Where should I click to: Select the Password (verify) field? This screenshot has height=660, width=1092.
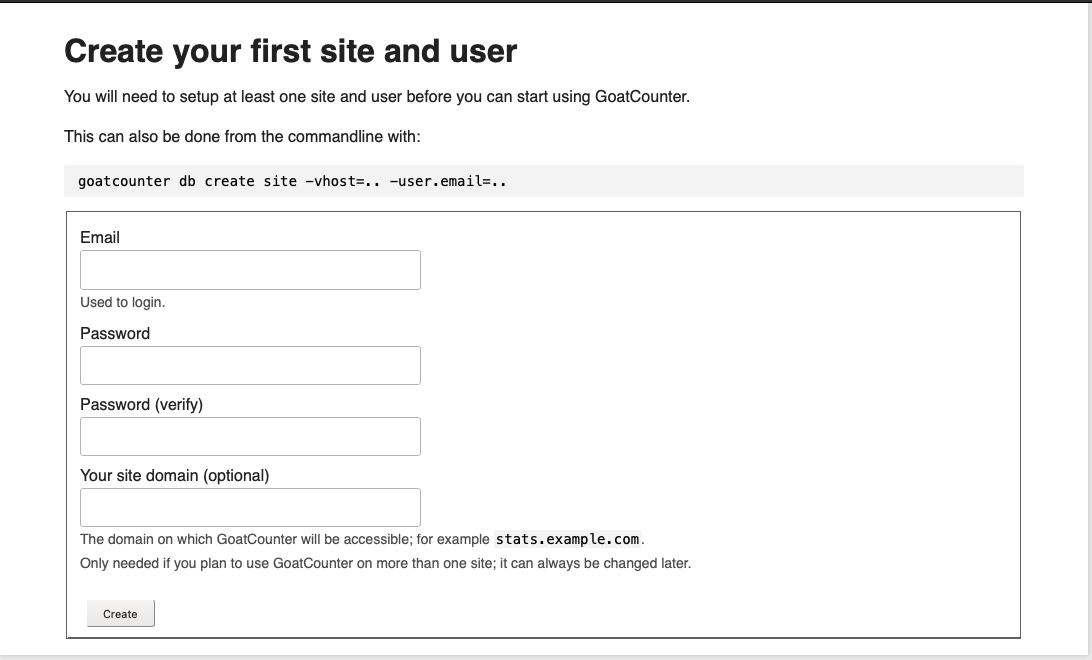[x=250, y=437]
